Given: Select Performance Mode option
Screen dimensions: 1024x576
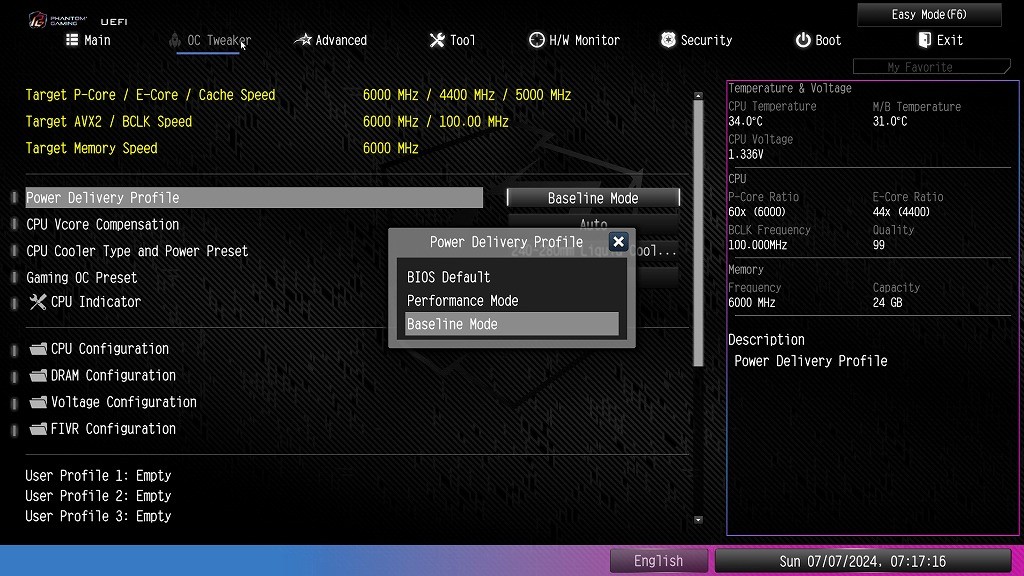Looking at the screenshot, I should pyautogui.click(x=462, y=301).
